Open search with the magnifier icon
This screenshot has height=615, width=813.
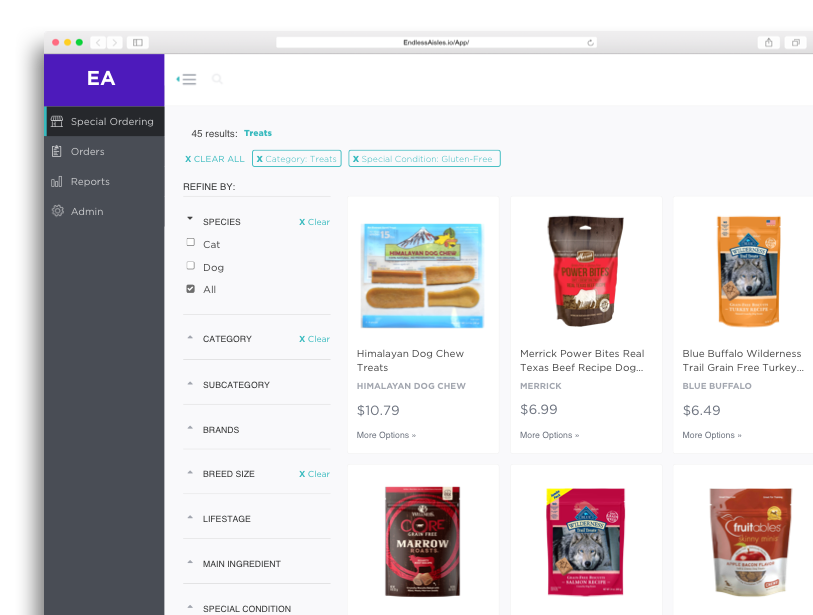(x=217, y=79)
